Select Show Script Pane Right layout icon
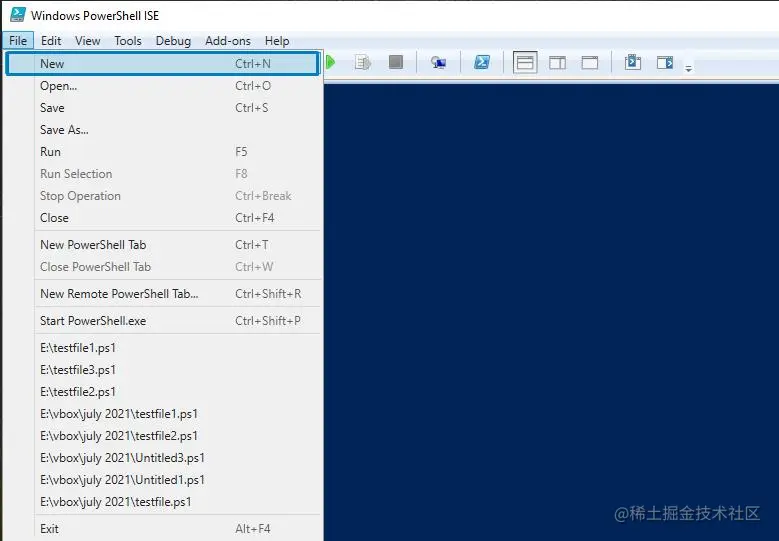 [557, 63]
